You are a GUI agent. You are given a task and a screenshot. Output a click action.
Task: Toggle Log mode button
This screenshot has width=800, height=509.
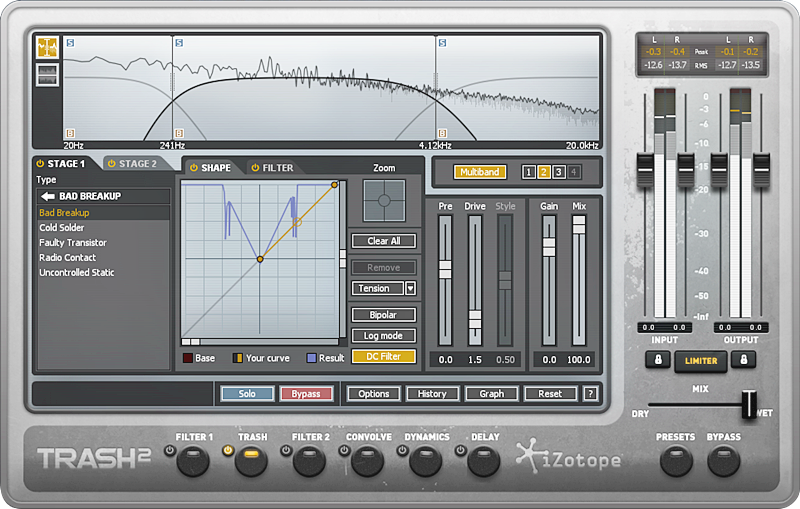384,336
